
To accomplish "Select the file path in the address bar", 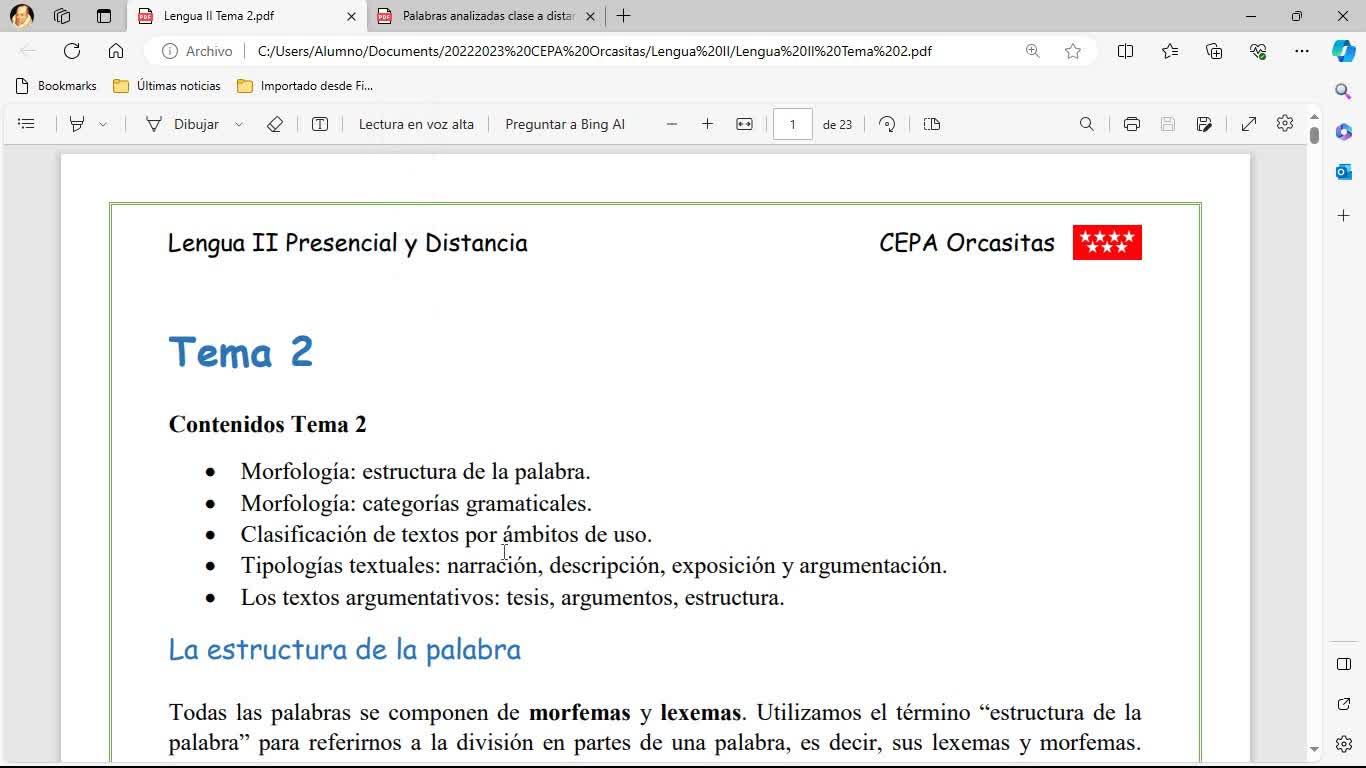I will [595, 51].
